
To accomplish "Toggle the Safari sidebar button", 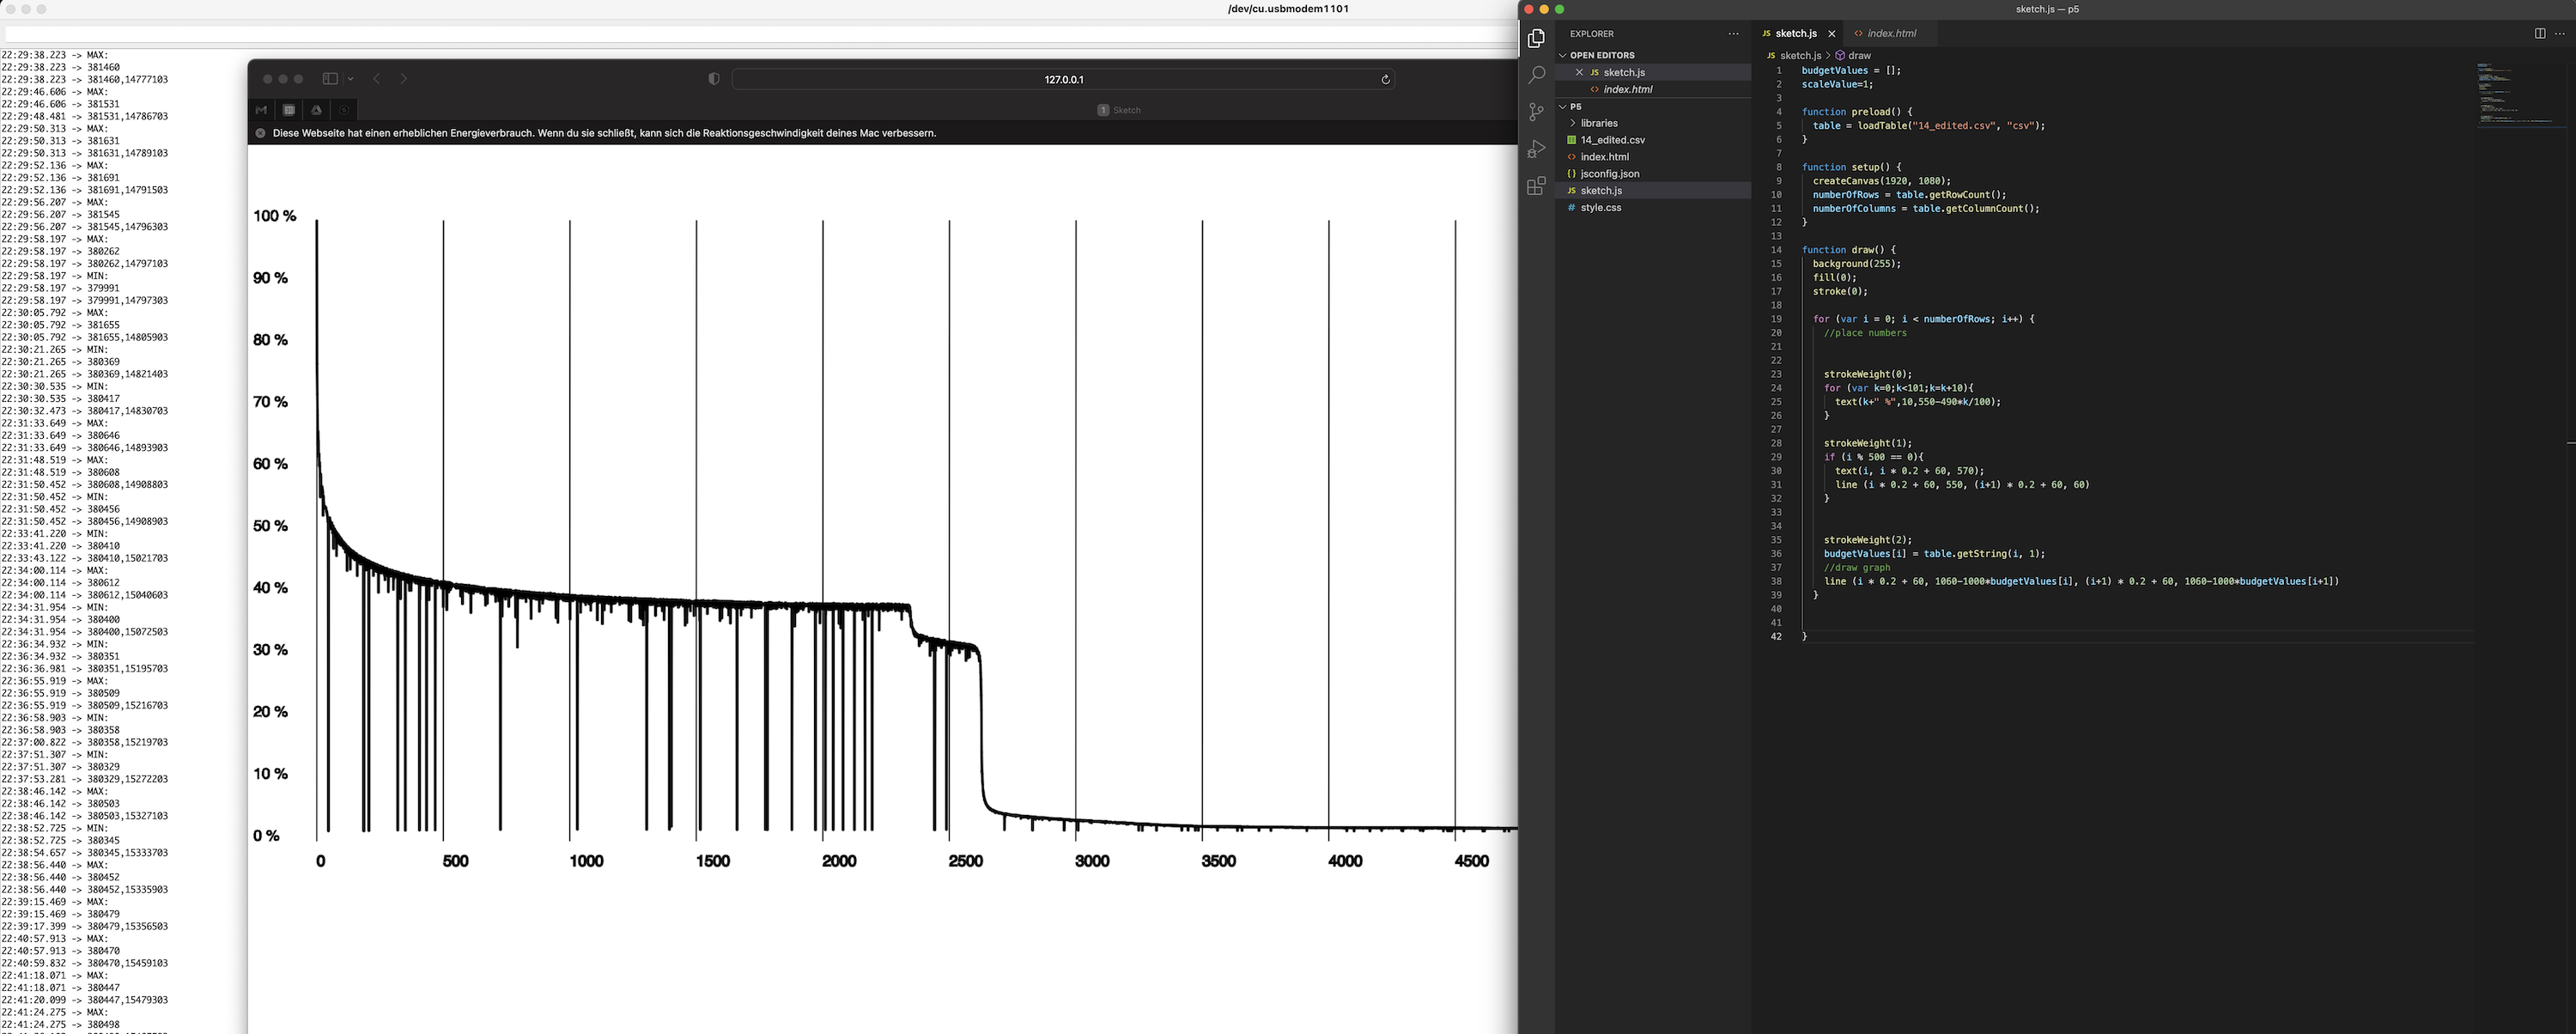I will coord(329,79).
